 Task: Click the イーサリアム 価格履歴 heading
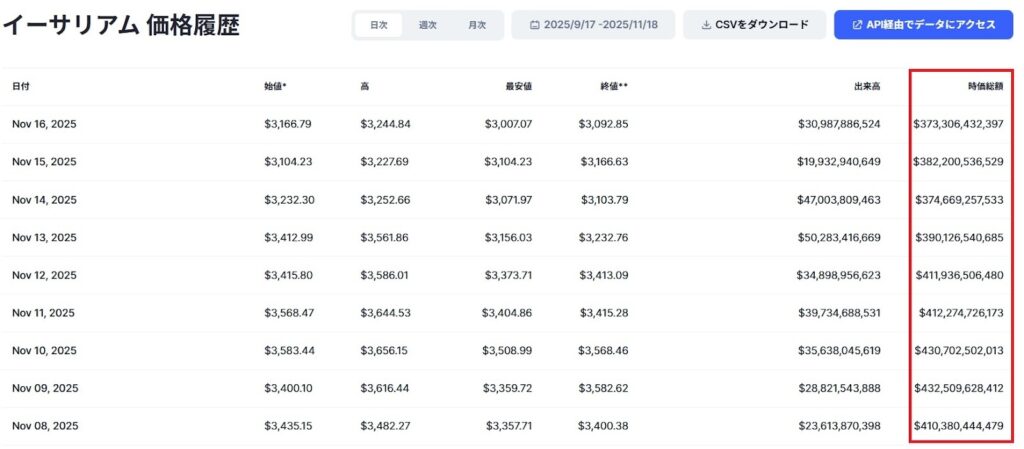(121, 25)
